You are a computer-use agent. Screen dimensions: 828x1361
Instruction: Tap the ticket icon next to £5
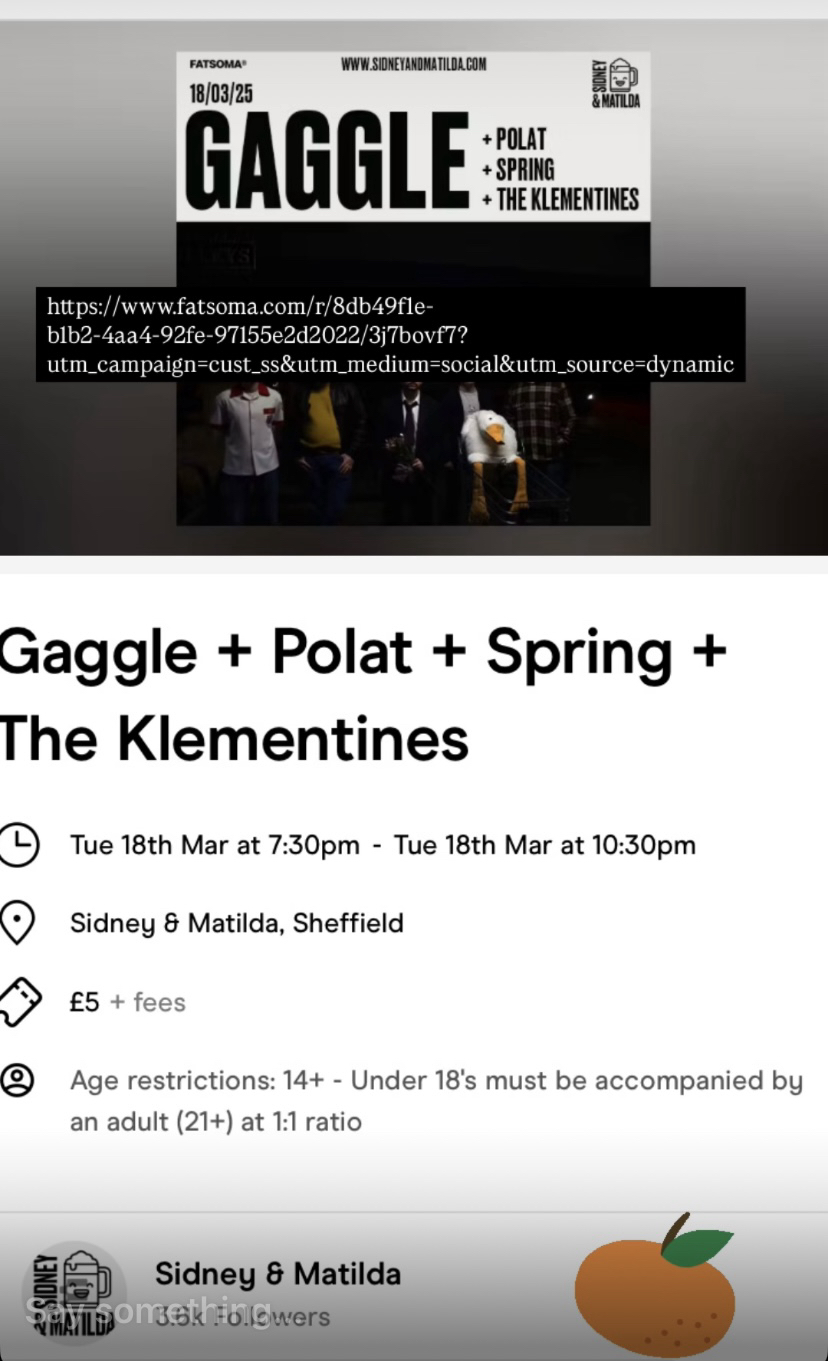click(20, 1001)
